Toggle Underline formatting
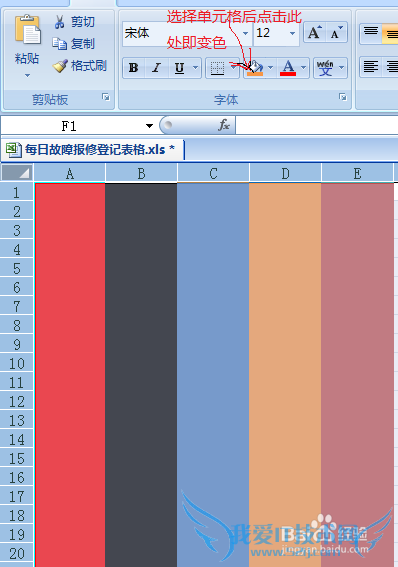The width and height of the screenshot is (398, 567). click(x=179, y=68)
